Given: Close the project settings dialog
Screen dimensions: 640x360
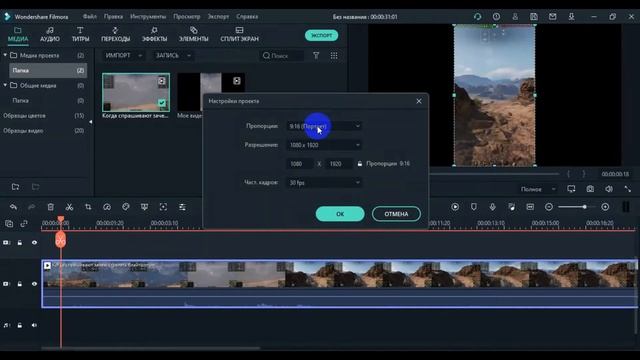Looking at the screenshot, I should pos(419,101).
